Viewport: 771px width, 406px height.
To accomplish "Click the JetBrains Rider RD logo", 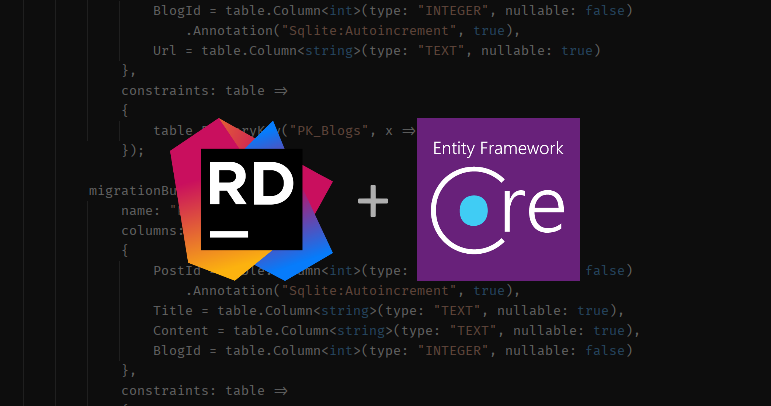I will click(251, 200).
